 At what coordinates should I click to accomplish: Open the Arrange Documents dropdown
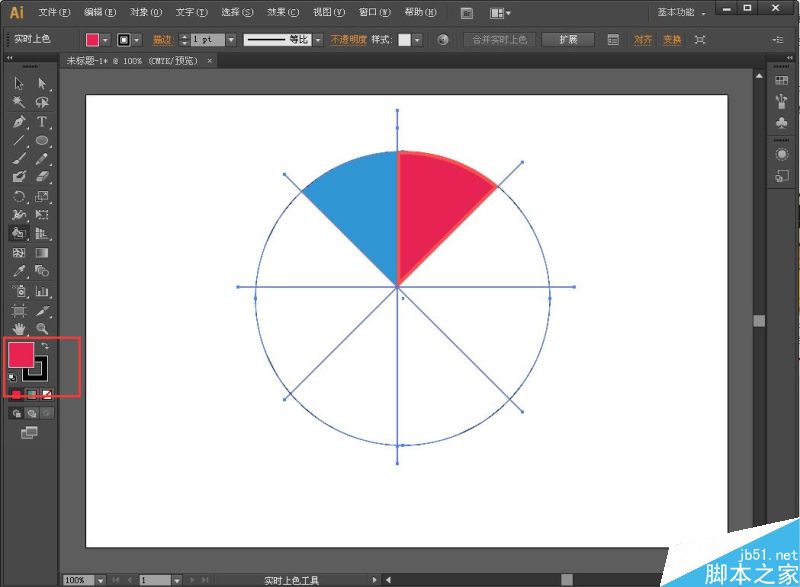[500, 13]
